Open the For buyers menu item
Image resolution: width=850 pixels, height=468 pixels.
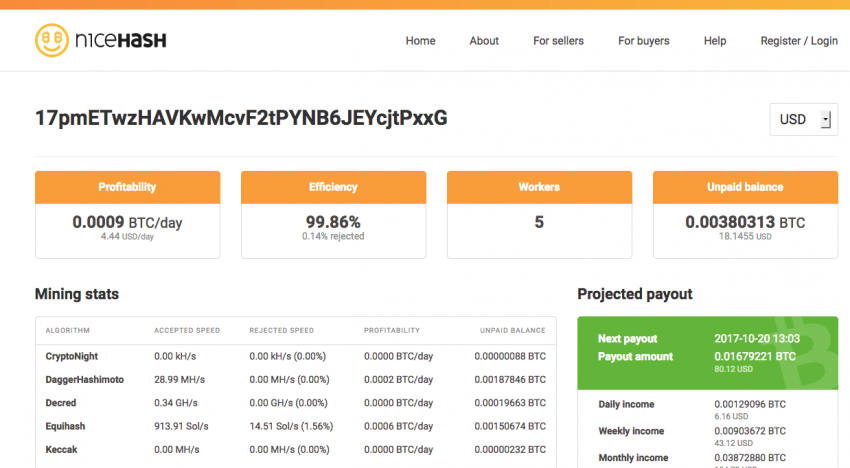tap(643, 41)
